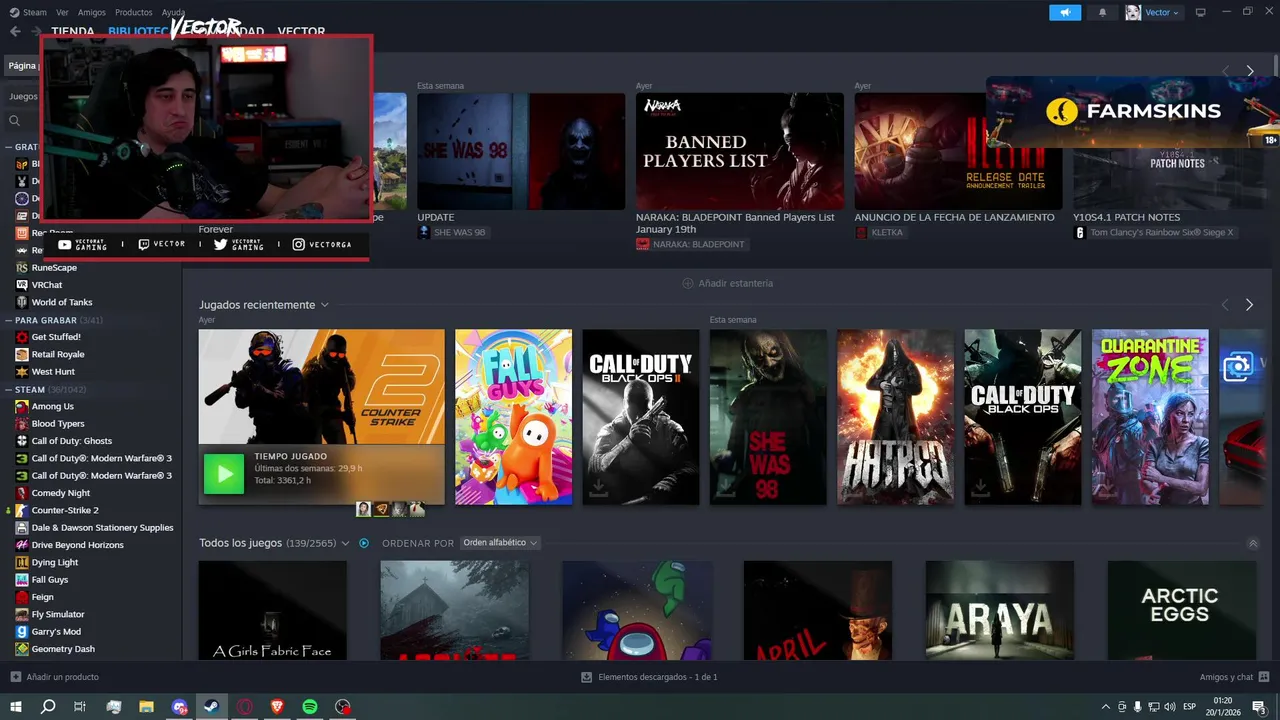
Task: Open the notifications bell
Action: point(1103,12)
